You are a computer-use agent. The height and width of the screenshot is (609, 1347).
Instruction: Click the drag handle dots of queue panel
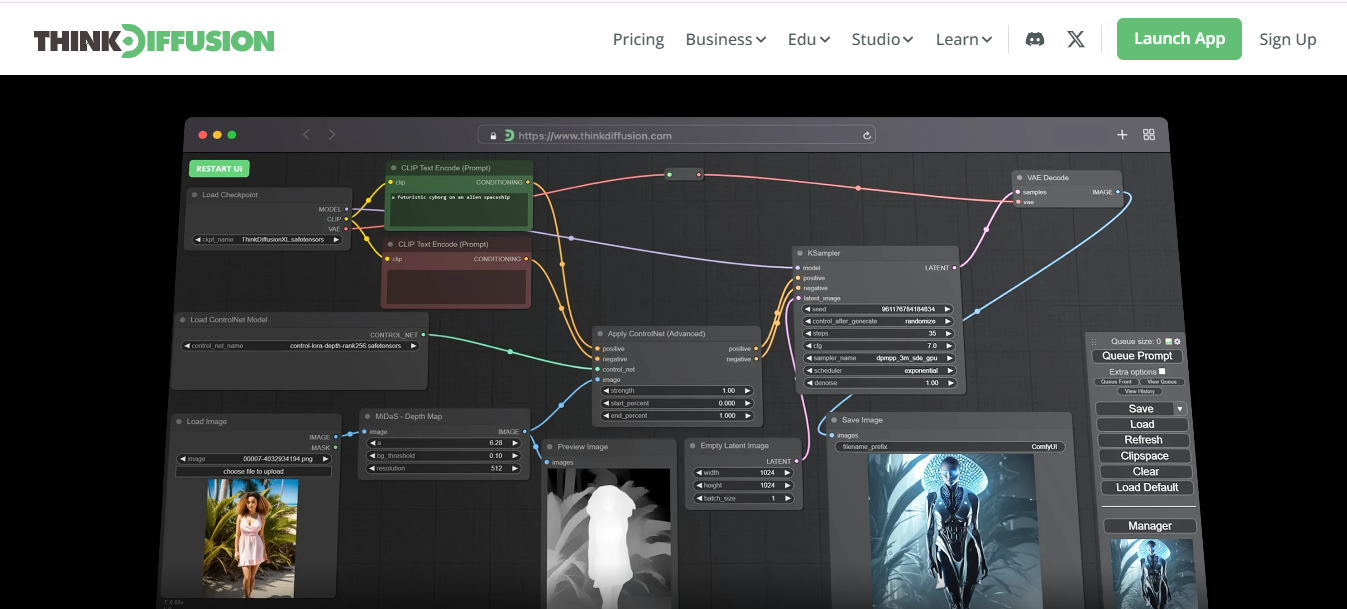pos(1093,342)
